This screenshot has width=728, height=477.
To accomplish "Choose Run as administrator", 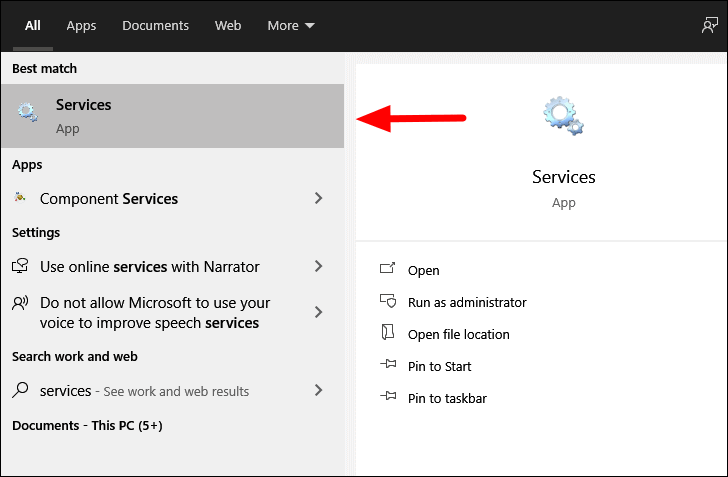I will tap(467, 302).
